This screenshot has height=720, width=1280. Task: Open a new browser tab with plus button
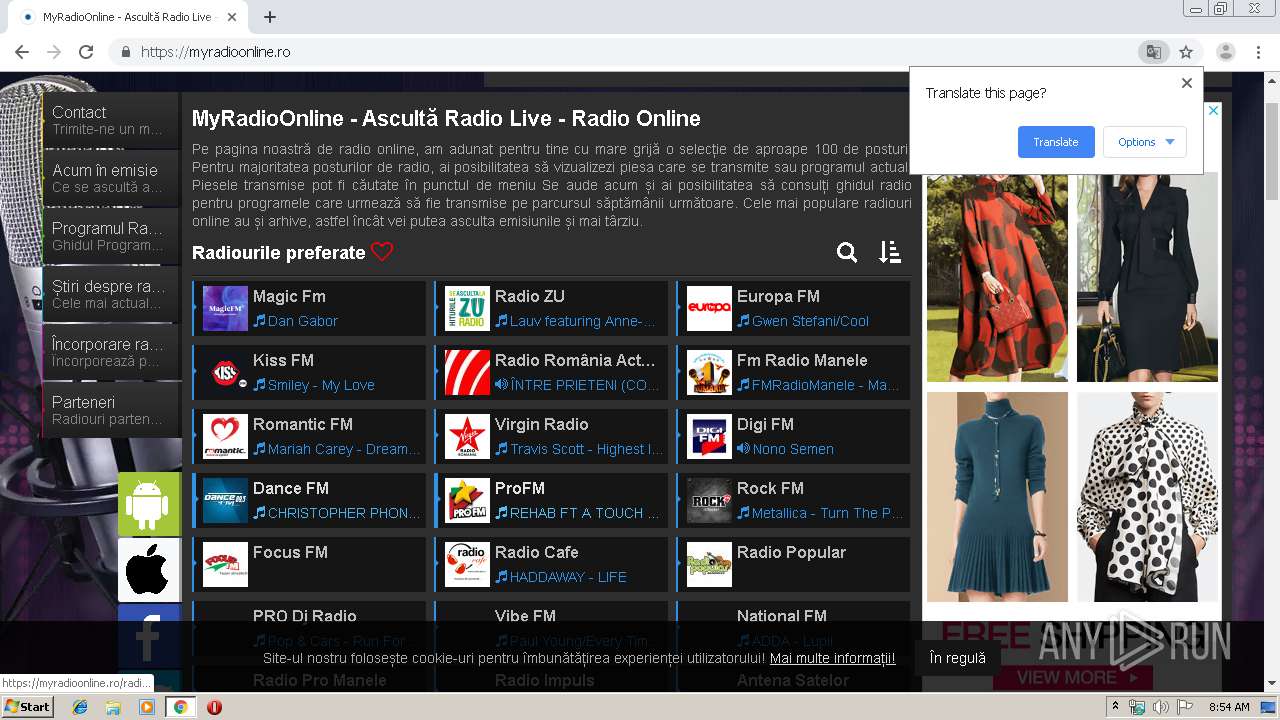(269, 17)
